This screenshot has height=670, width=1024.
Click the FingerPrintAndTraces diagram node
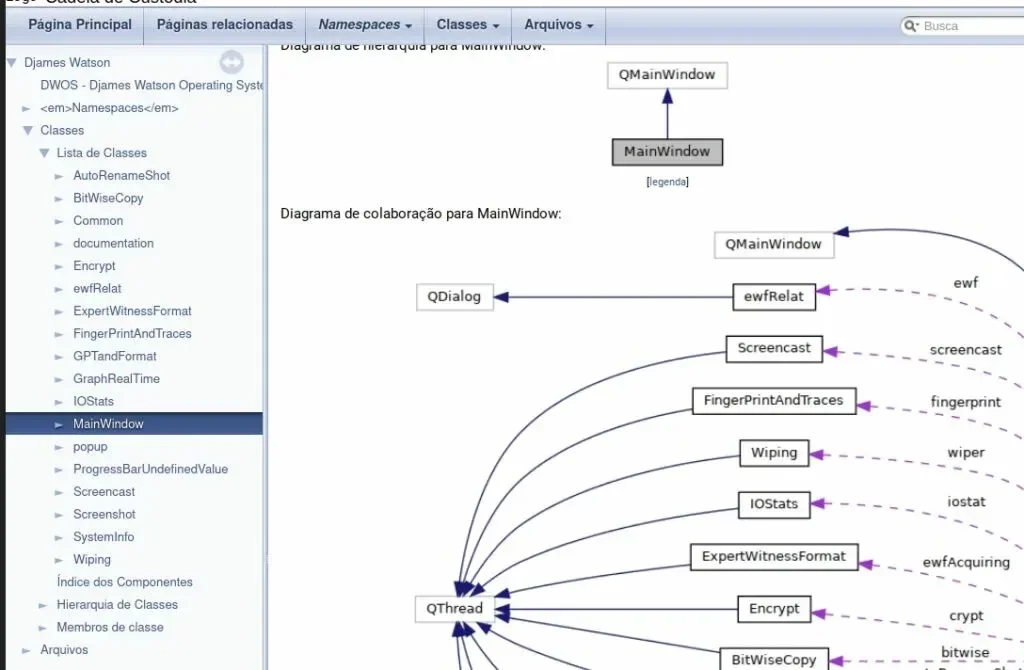(774, 401)
